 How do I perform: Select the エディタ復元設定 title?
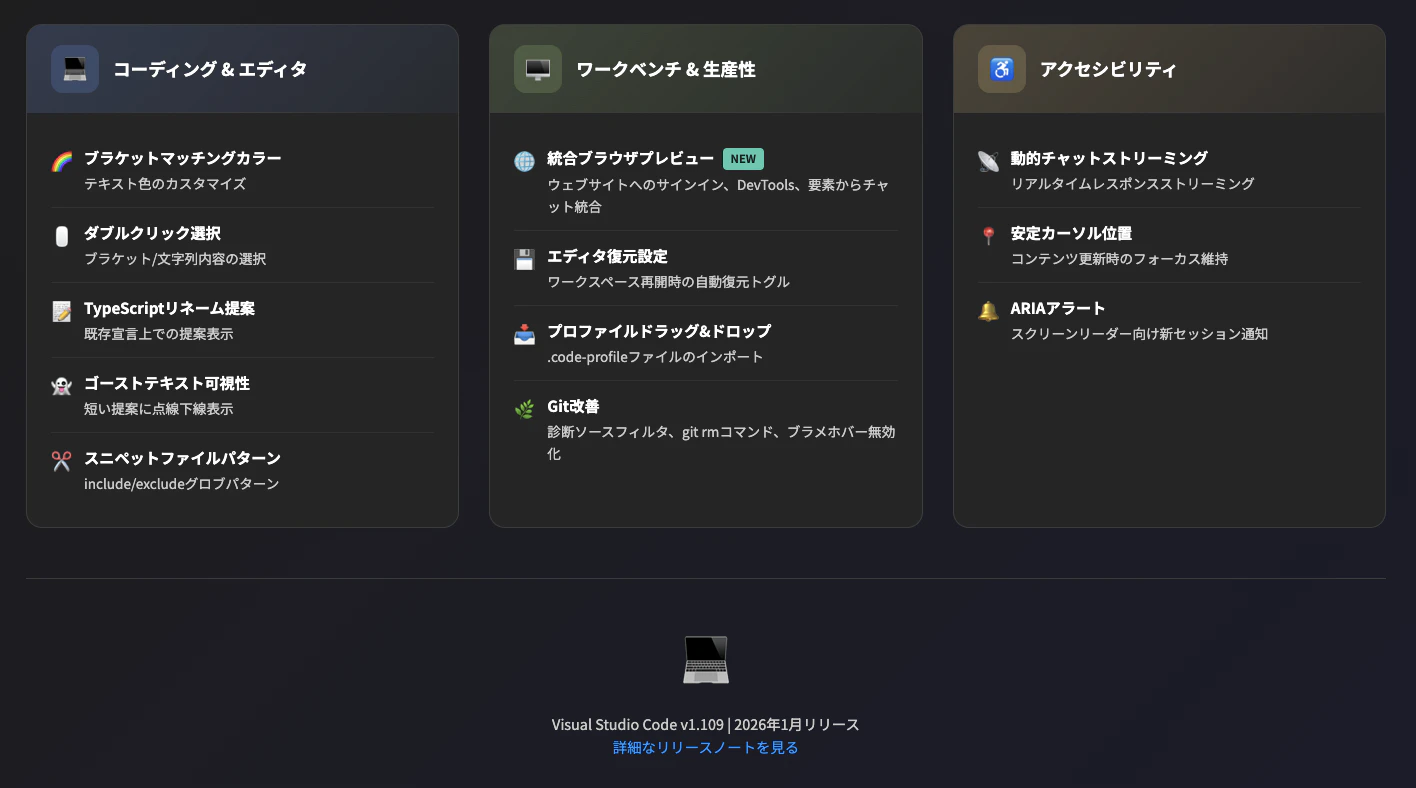(x=607, y=256)
